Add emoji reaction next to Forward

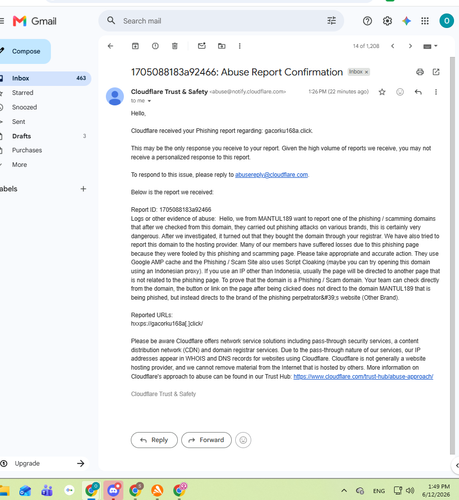pyautogui.click(x=243, y=440)
